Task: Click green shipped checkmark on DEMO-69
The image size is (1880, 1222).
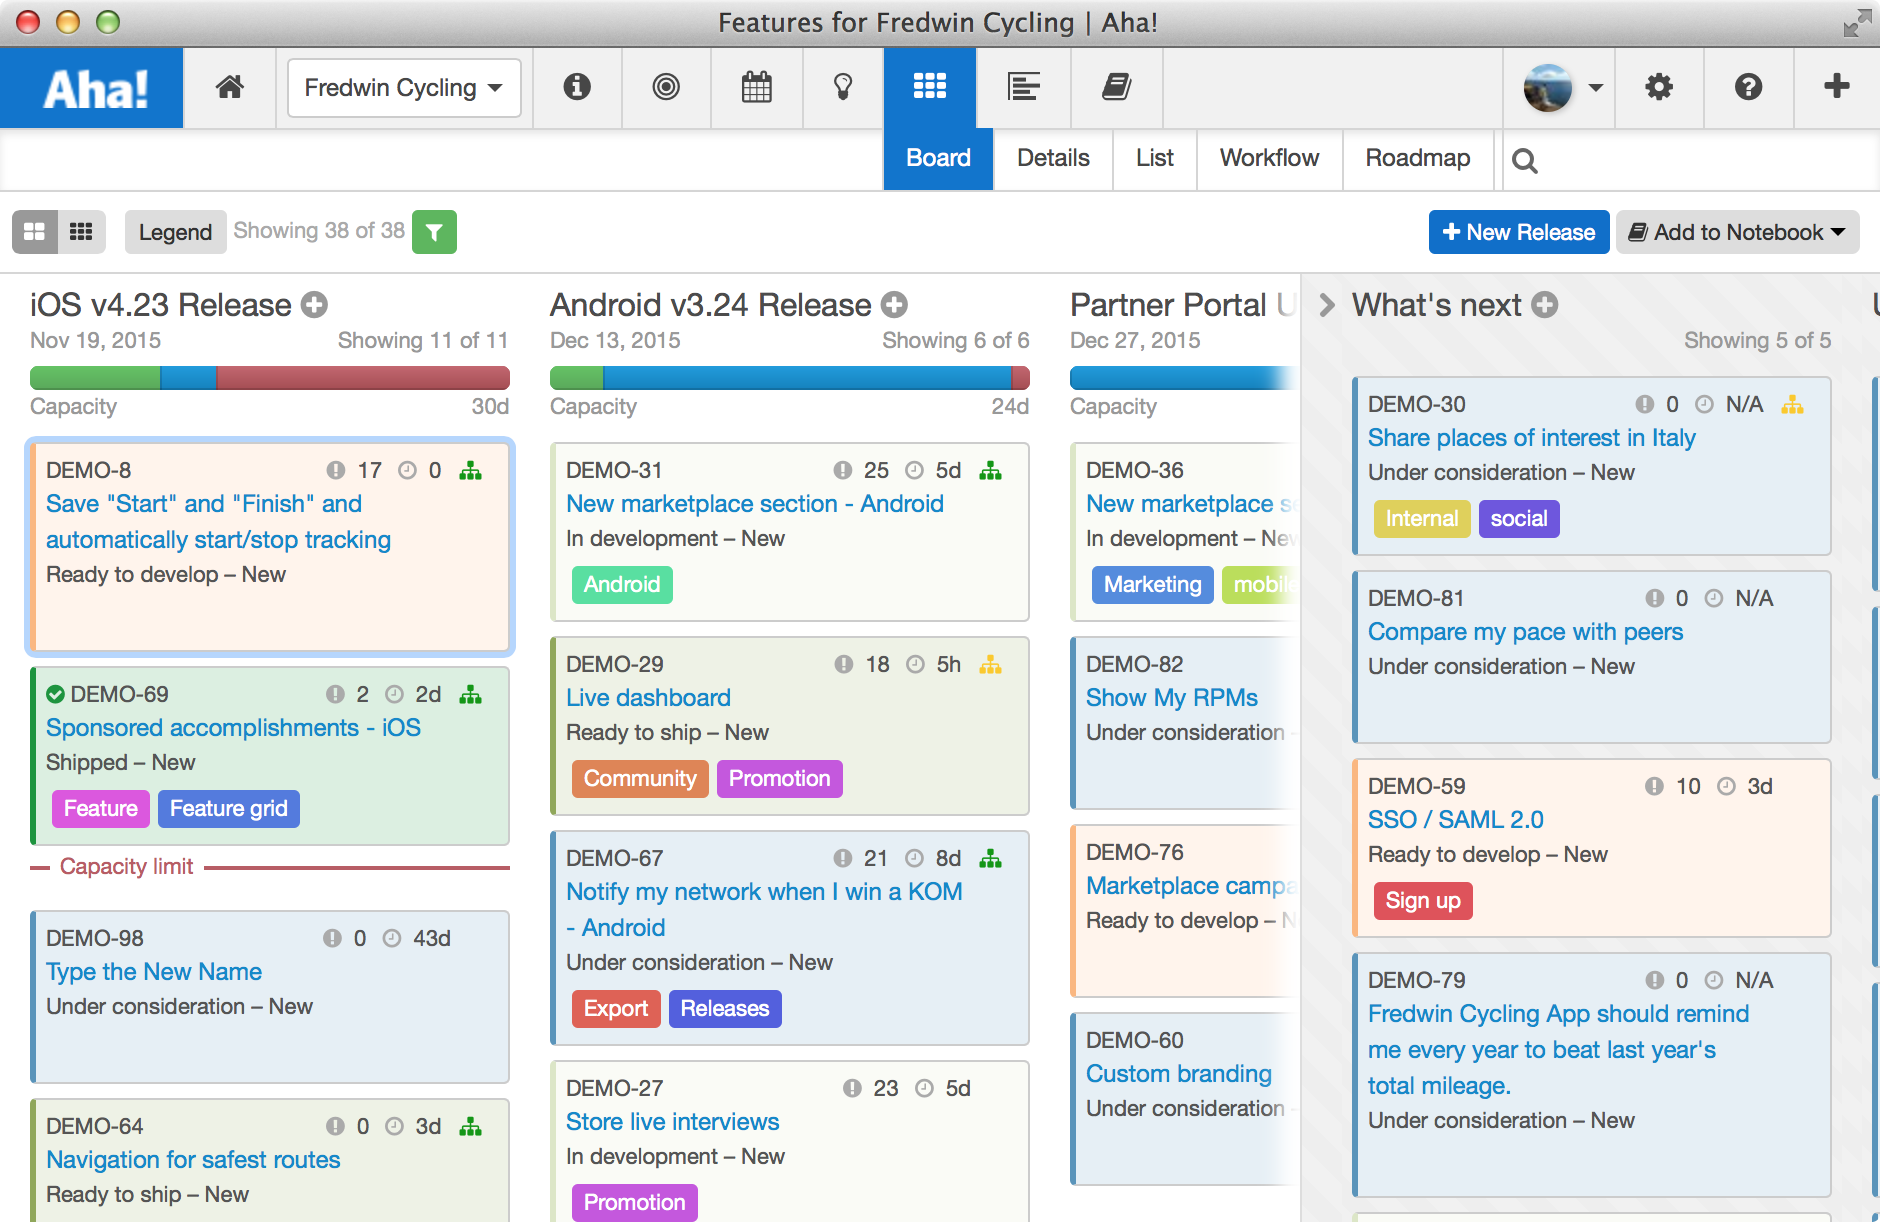Action: tap(56, 694)
